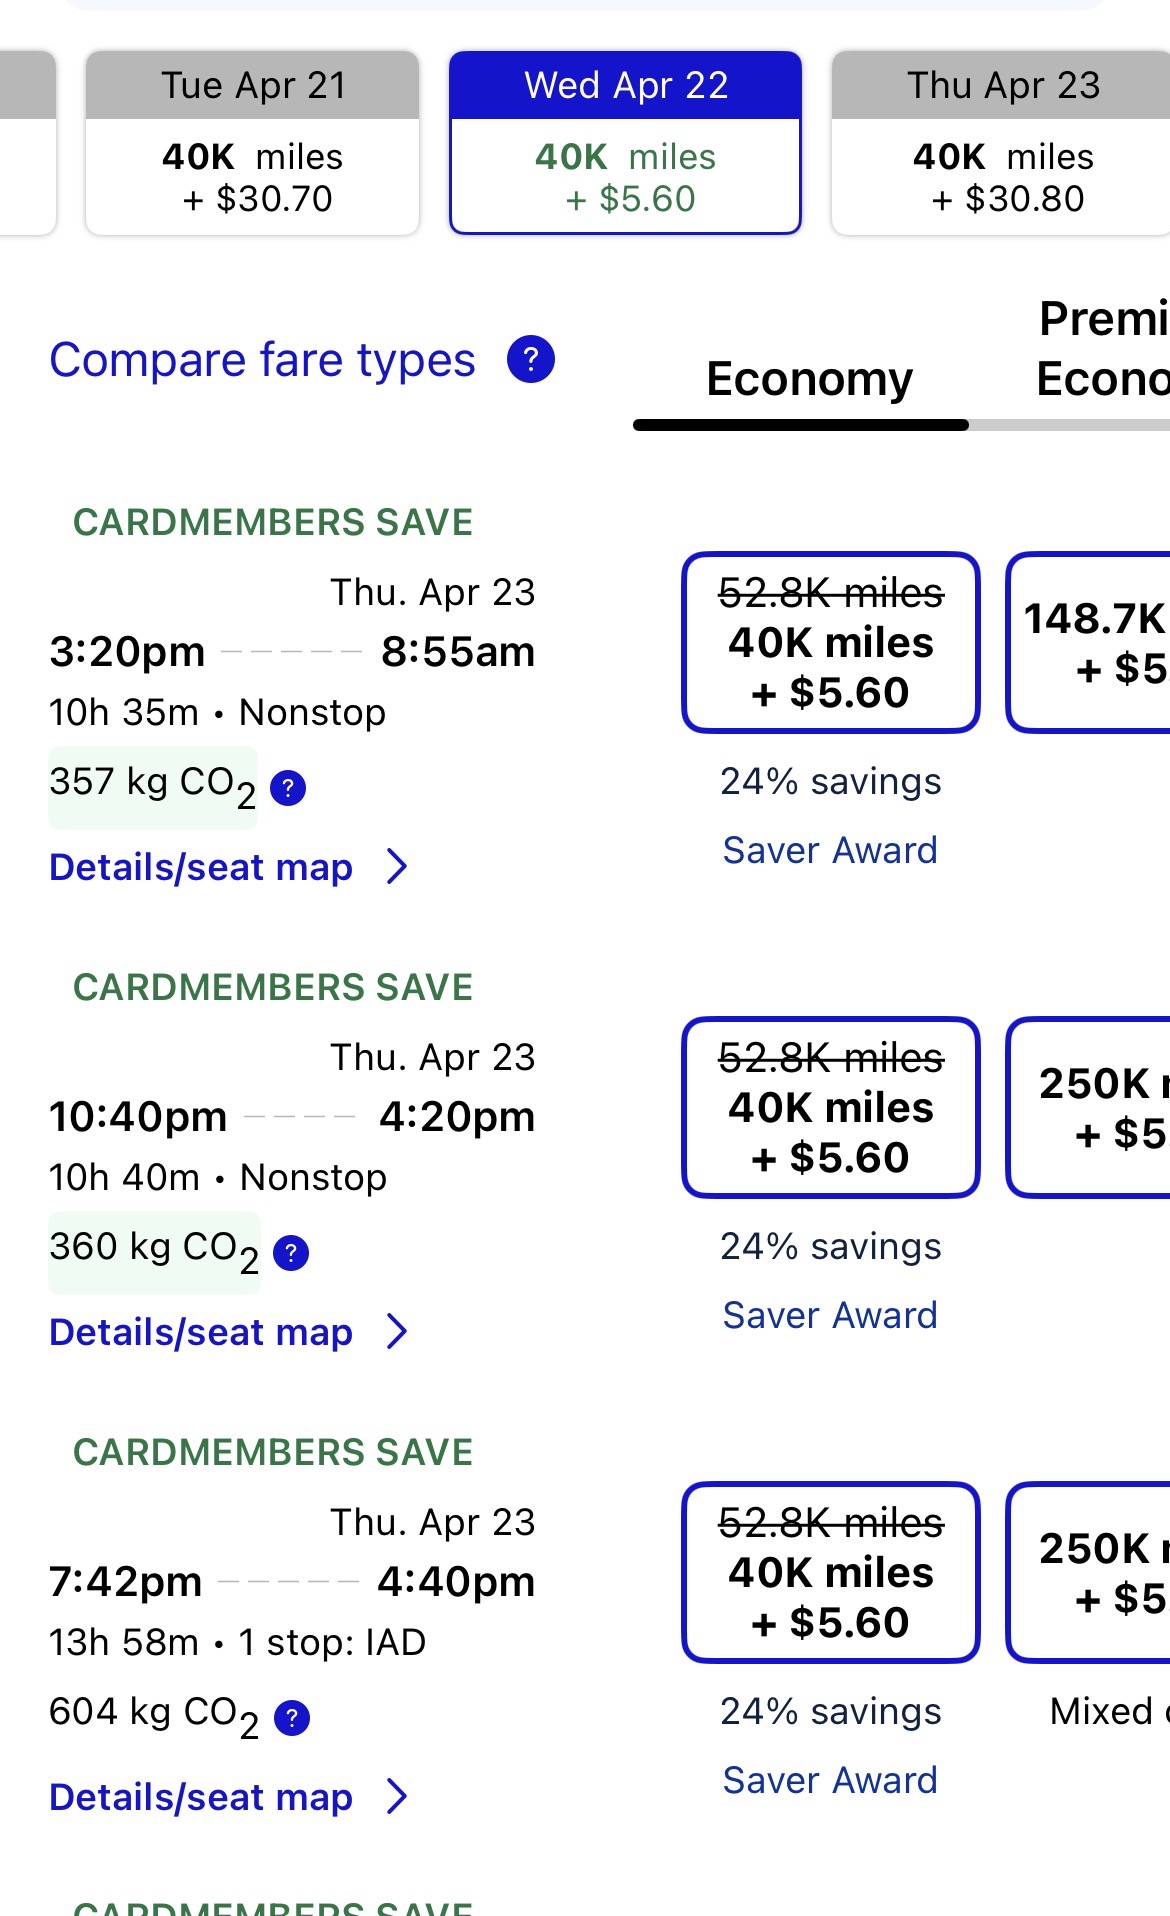Select Thu Apr 23 date tab
This screenshot has width=1170, height=1916.
tap(1002, 143)
